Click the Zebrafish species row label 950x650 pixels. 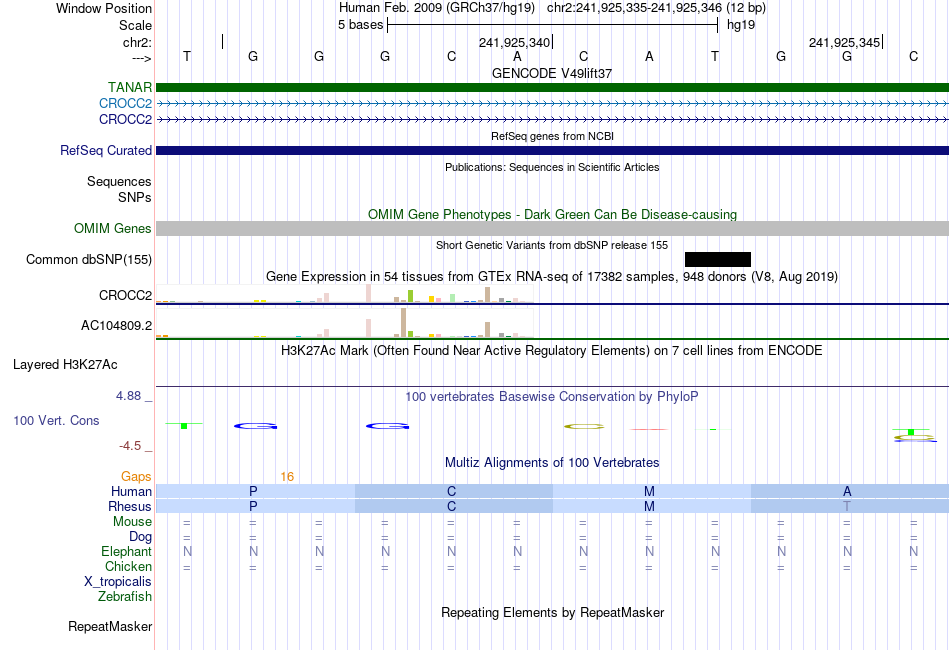(125, 597)
